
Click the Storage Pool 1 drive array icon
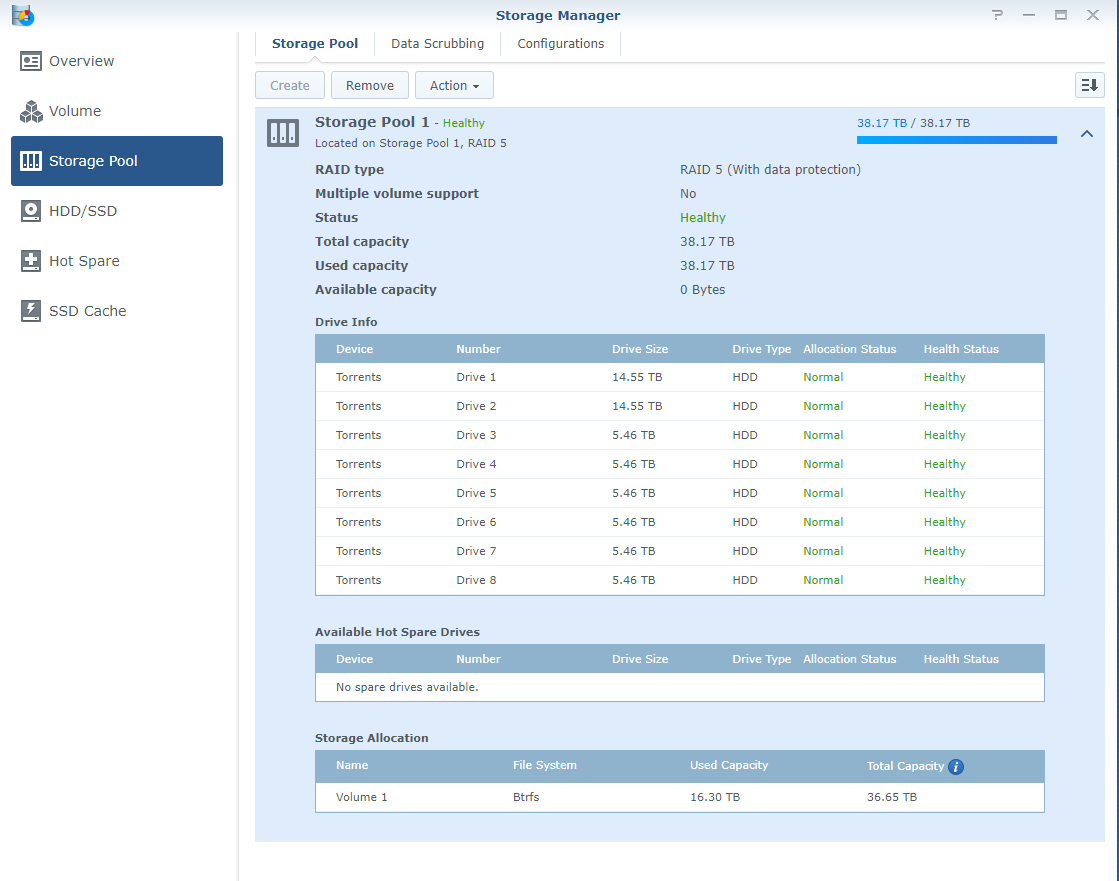click(283, 132)
